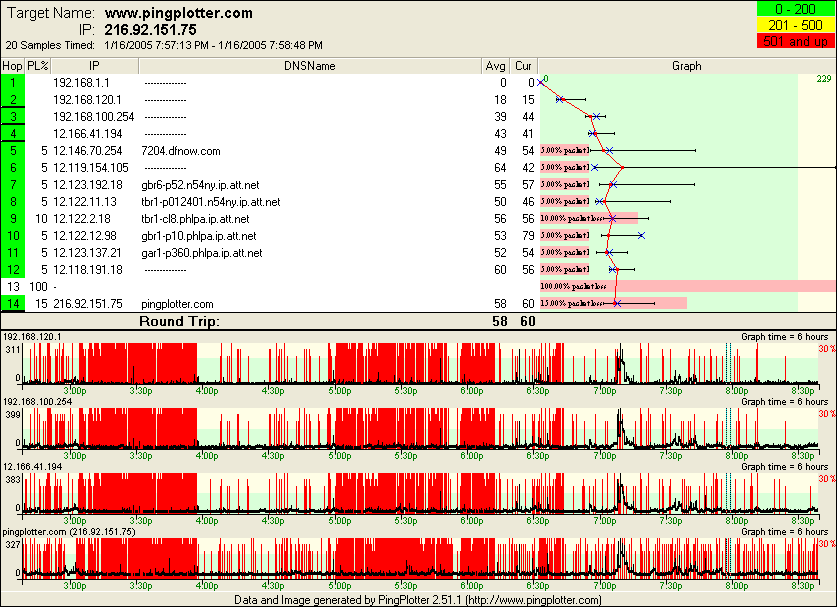Click the Graph column header
This screenshot has width=837, height=607.
pyautogui.click(x=686, y=66)
